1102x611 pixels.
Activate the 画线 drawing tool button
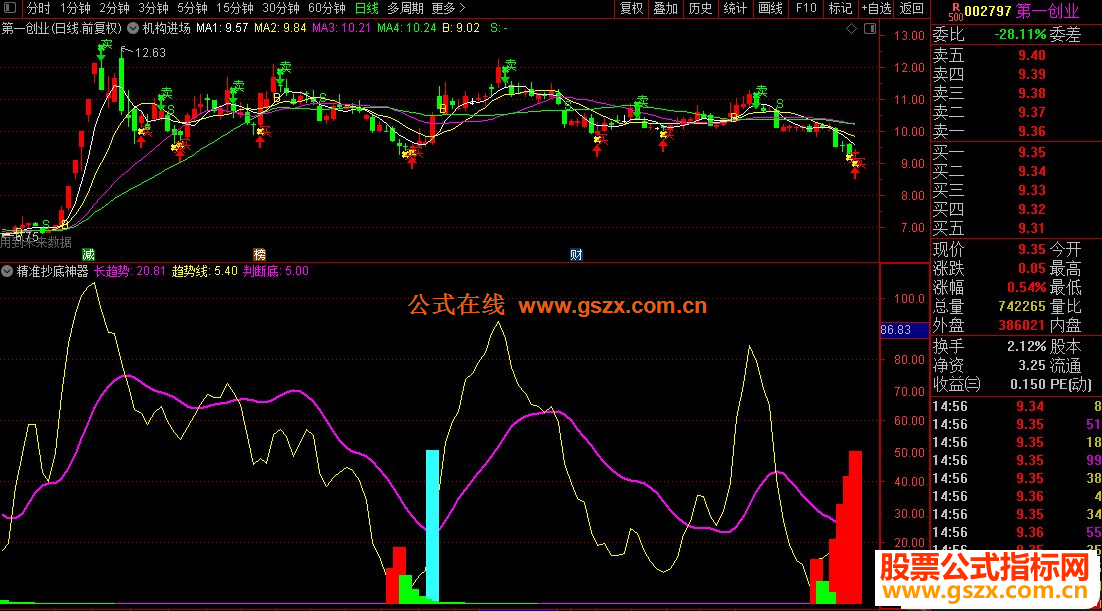click(770, 8)
